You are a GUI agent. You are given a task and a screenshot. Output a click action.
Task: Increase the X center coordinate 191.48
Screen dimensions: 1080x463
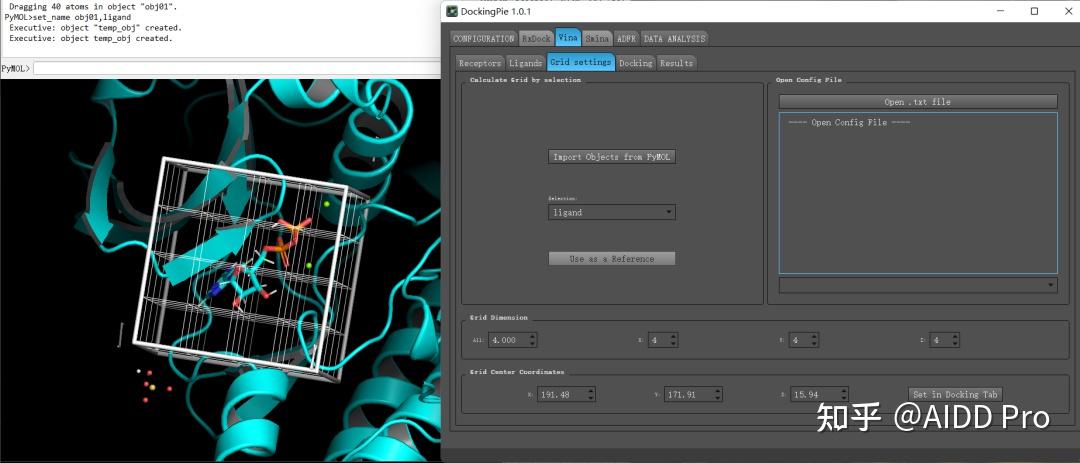point(592,391)
